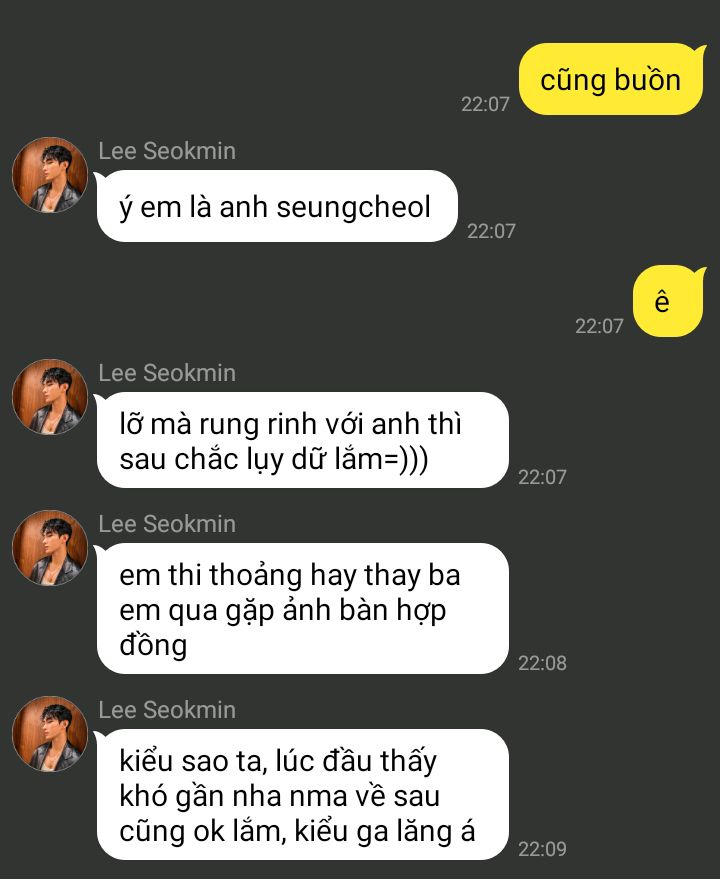
Task: Tap avatar beside "kiểu sao ta" message
Action: coord(50,734)
